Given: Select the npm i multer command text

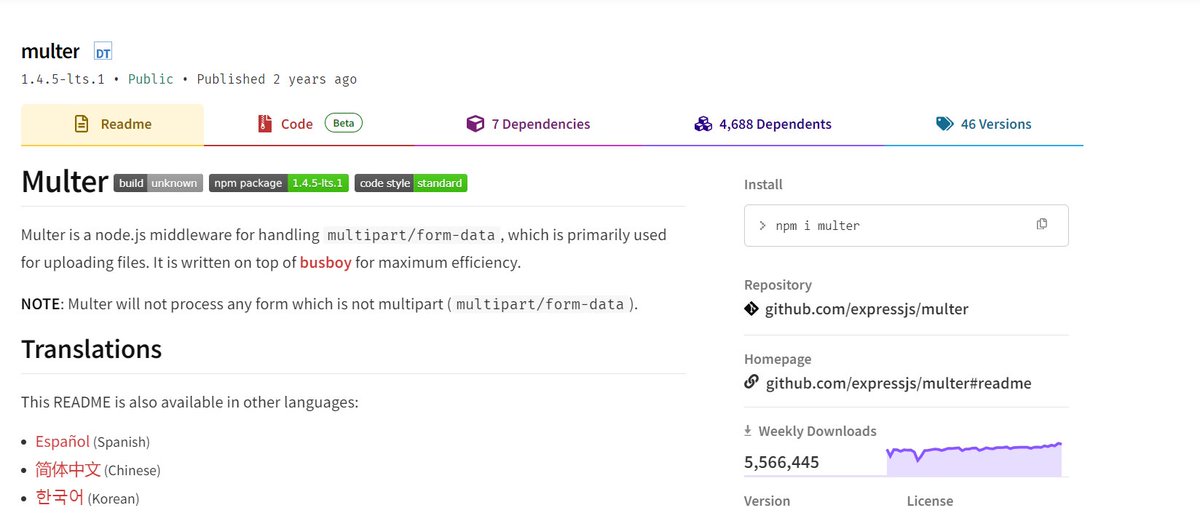Looking at the screenshot, I should [x=817, y=226].
